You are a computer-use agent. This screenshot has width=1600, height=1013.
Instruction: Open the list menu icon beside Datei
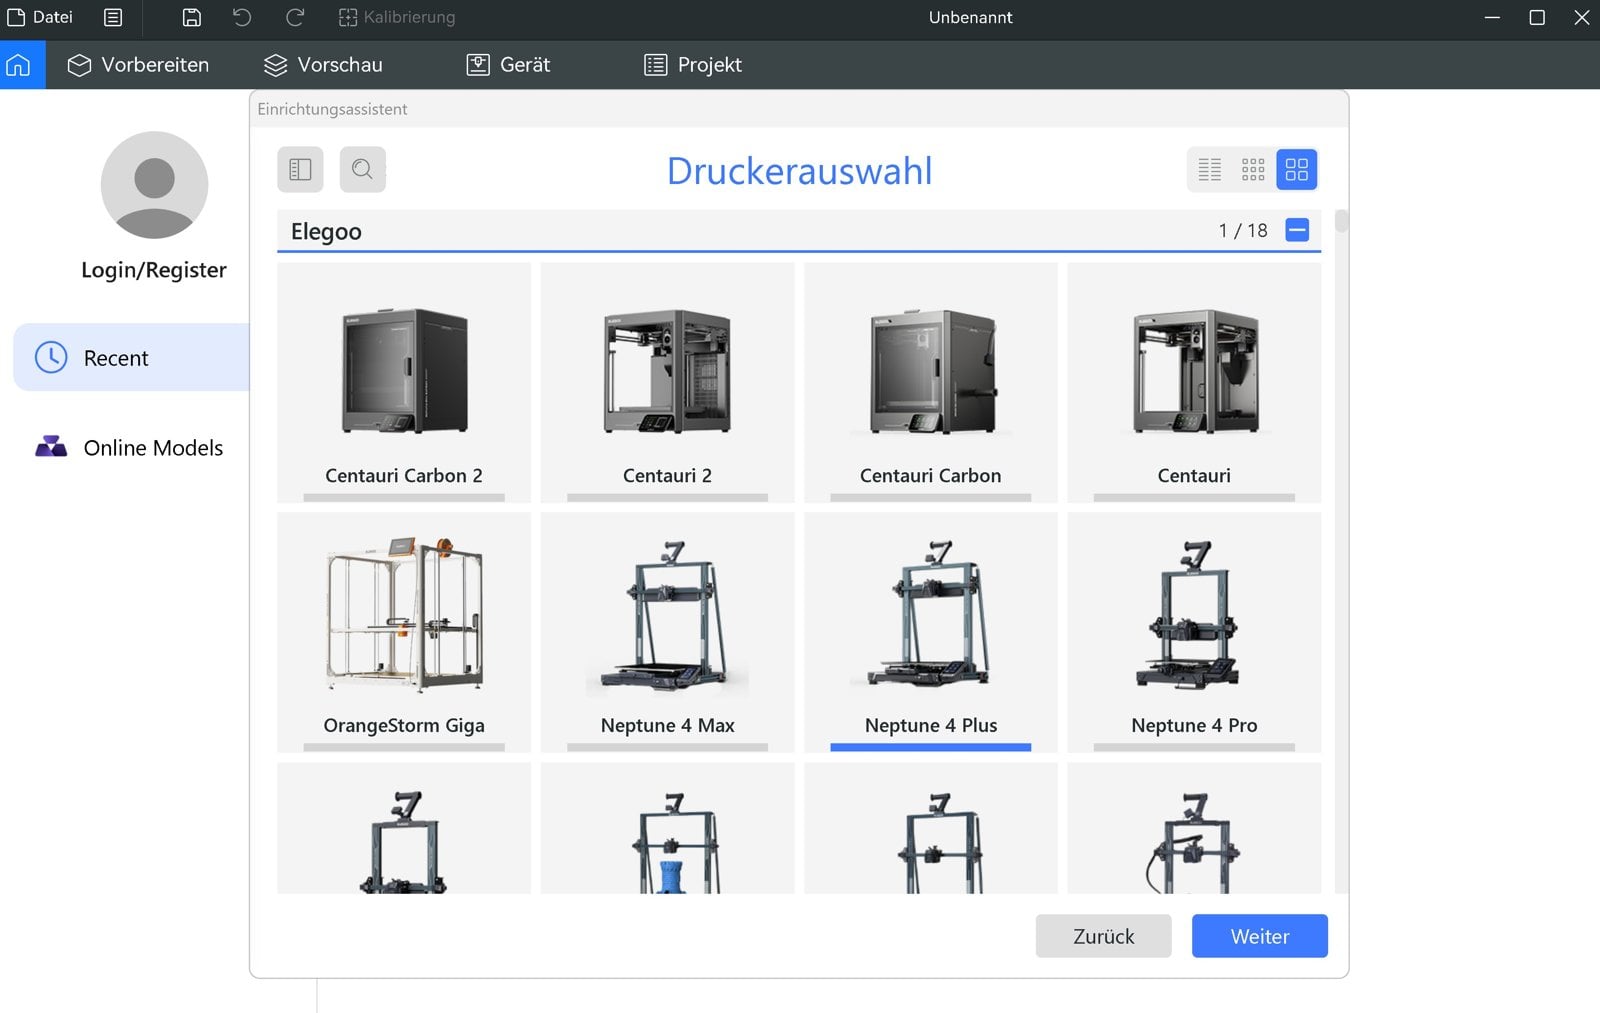pyautogui.click(x=113, y=17)
